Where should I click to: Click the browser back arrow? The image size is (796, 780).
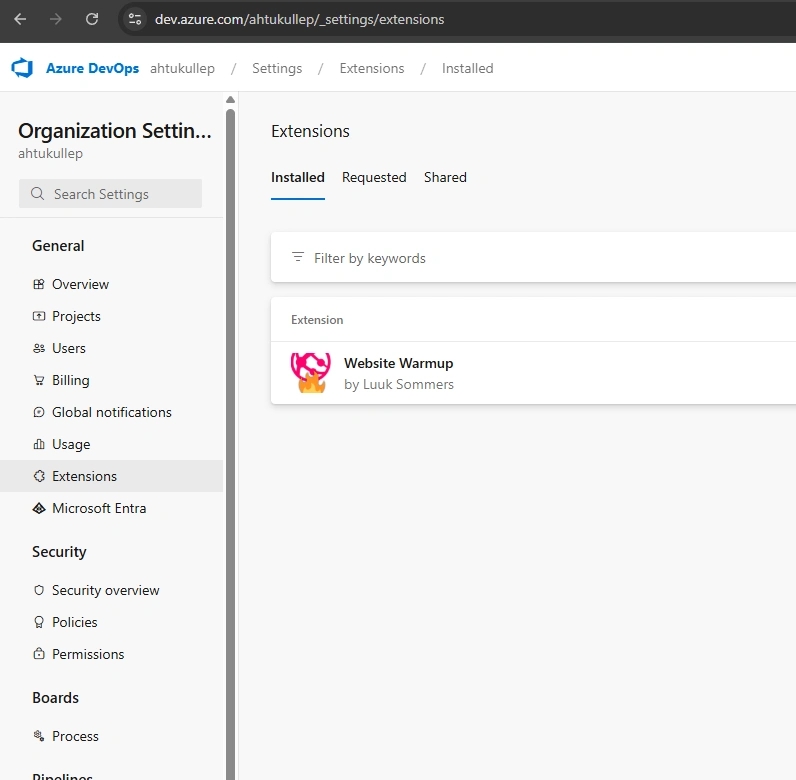pyautogui.click(x=20, y=19)
